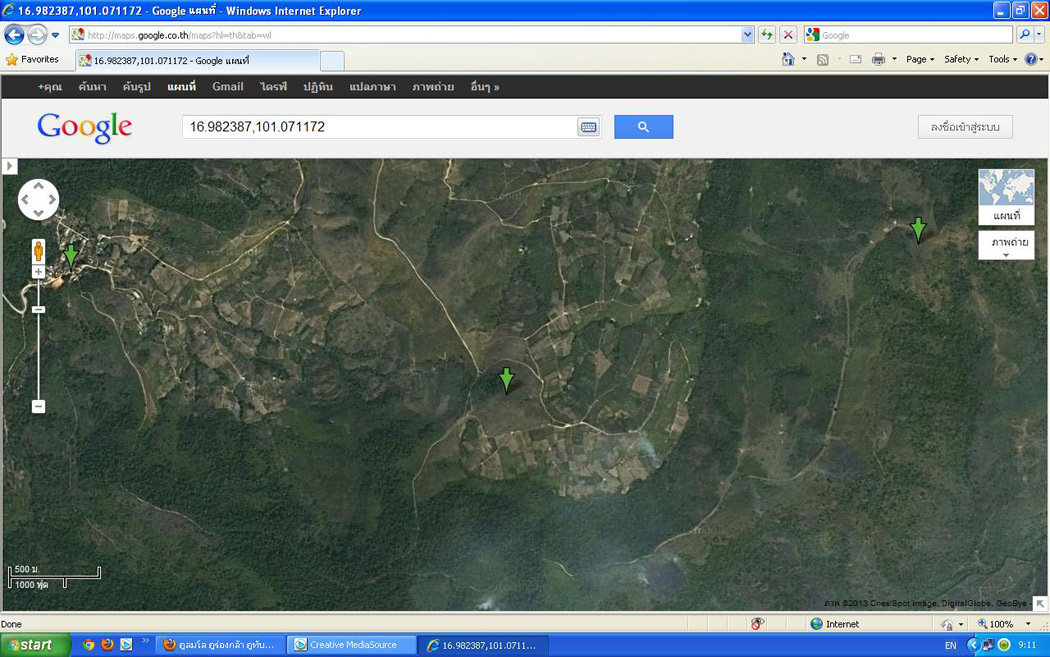
Task: Expand the left side panel arrow
Action: tap(10, 166)
